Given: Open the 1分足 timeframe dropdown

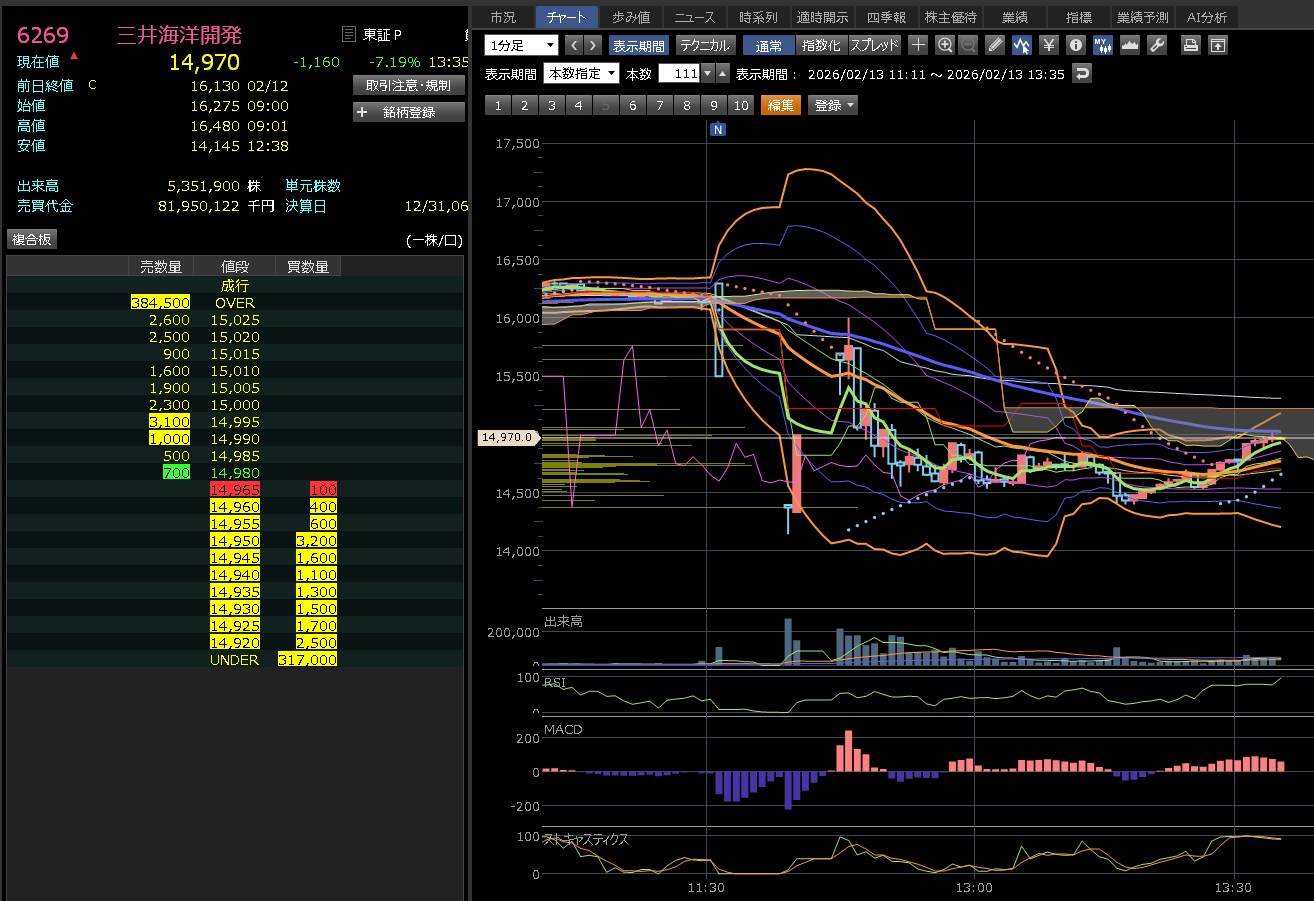Looking at the screenshot, I should tap(521, 45).
